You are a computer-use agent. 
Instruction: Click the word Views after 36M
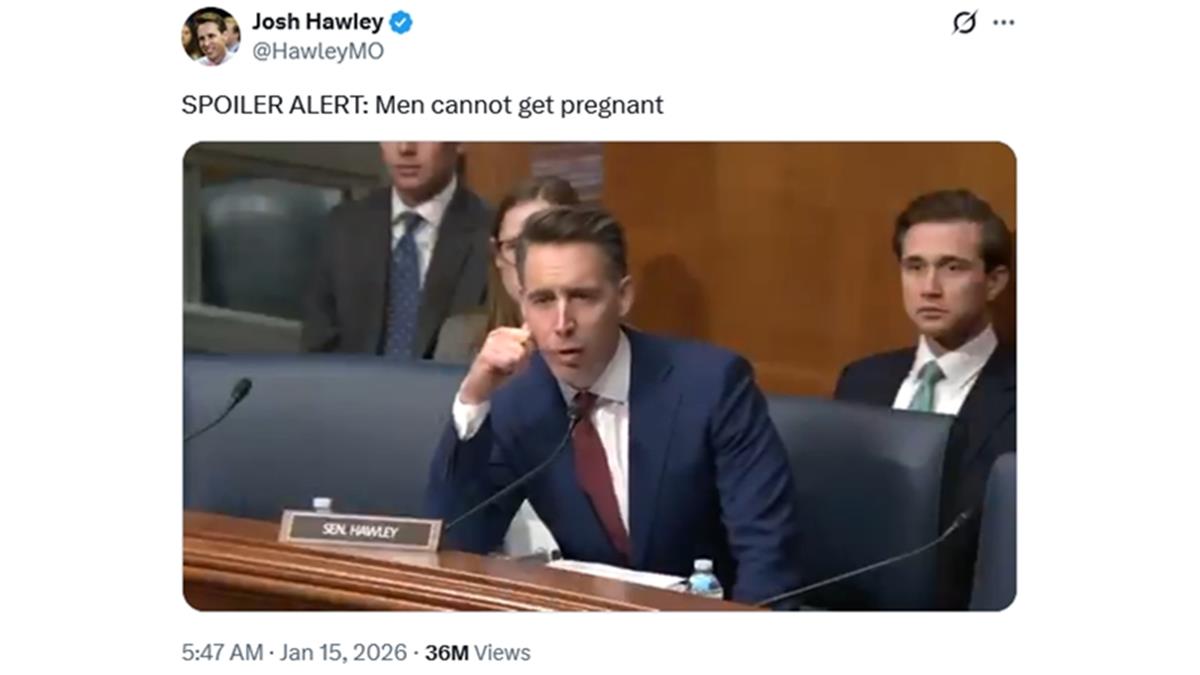click(x=502, y=653)
